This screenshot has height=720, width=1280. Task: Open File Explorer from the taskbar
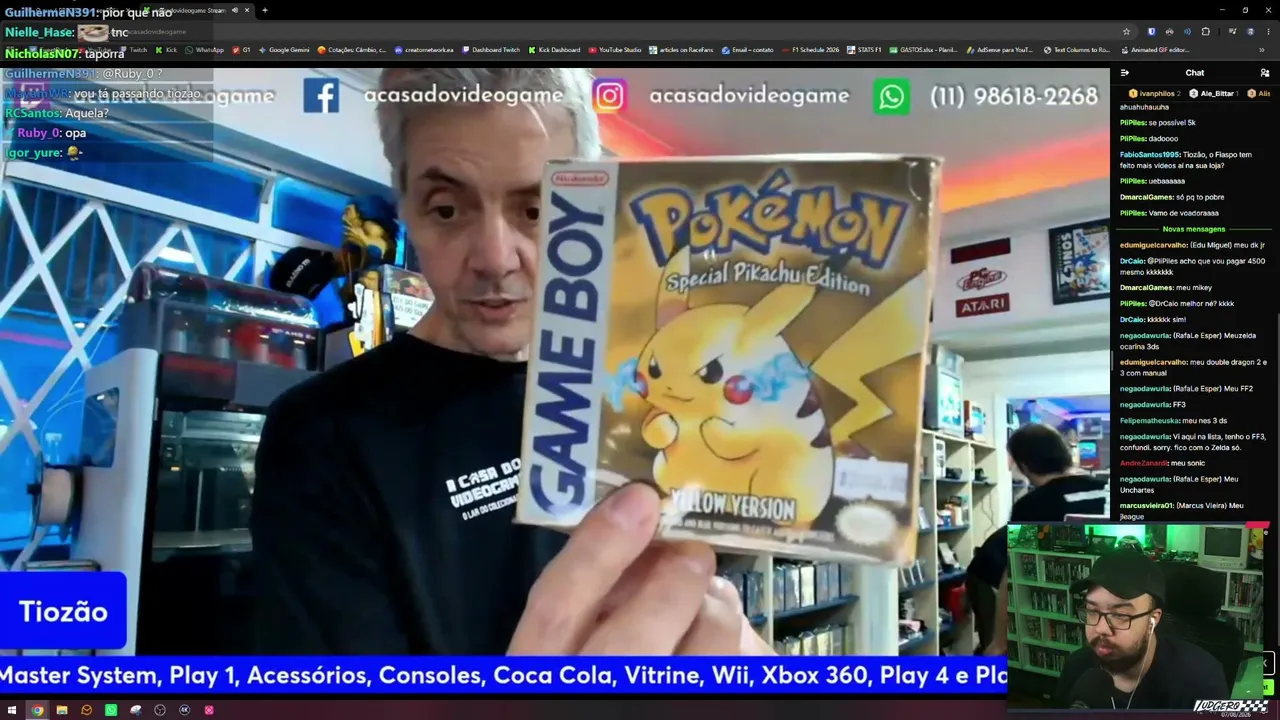point(62,710)
